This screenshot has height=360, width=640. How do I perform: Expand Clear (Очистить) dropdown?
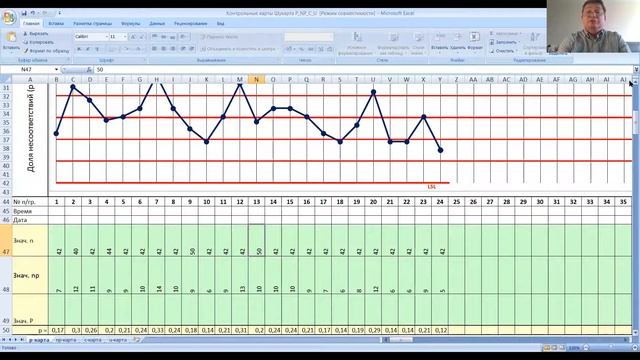click(x=516, y=51)
